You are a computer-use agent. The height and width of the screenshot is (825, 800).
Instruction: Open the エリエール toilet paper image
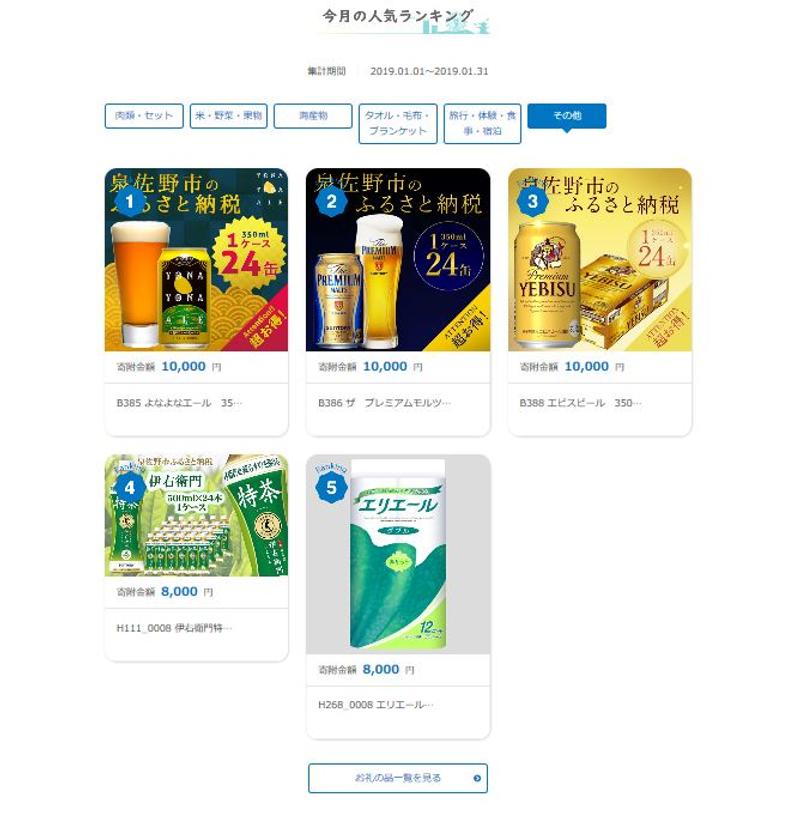click(398, 554)
